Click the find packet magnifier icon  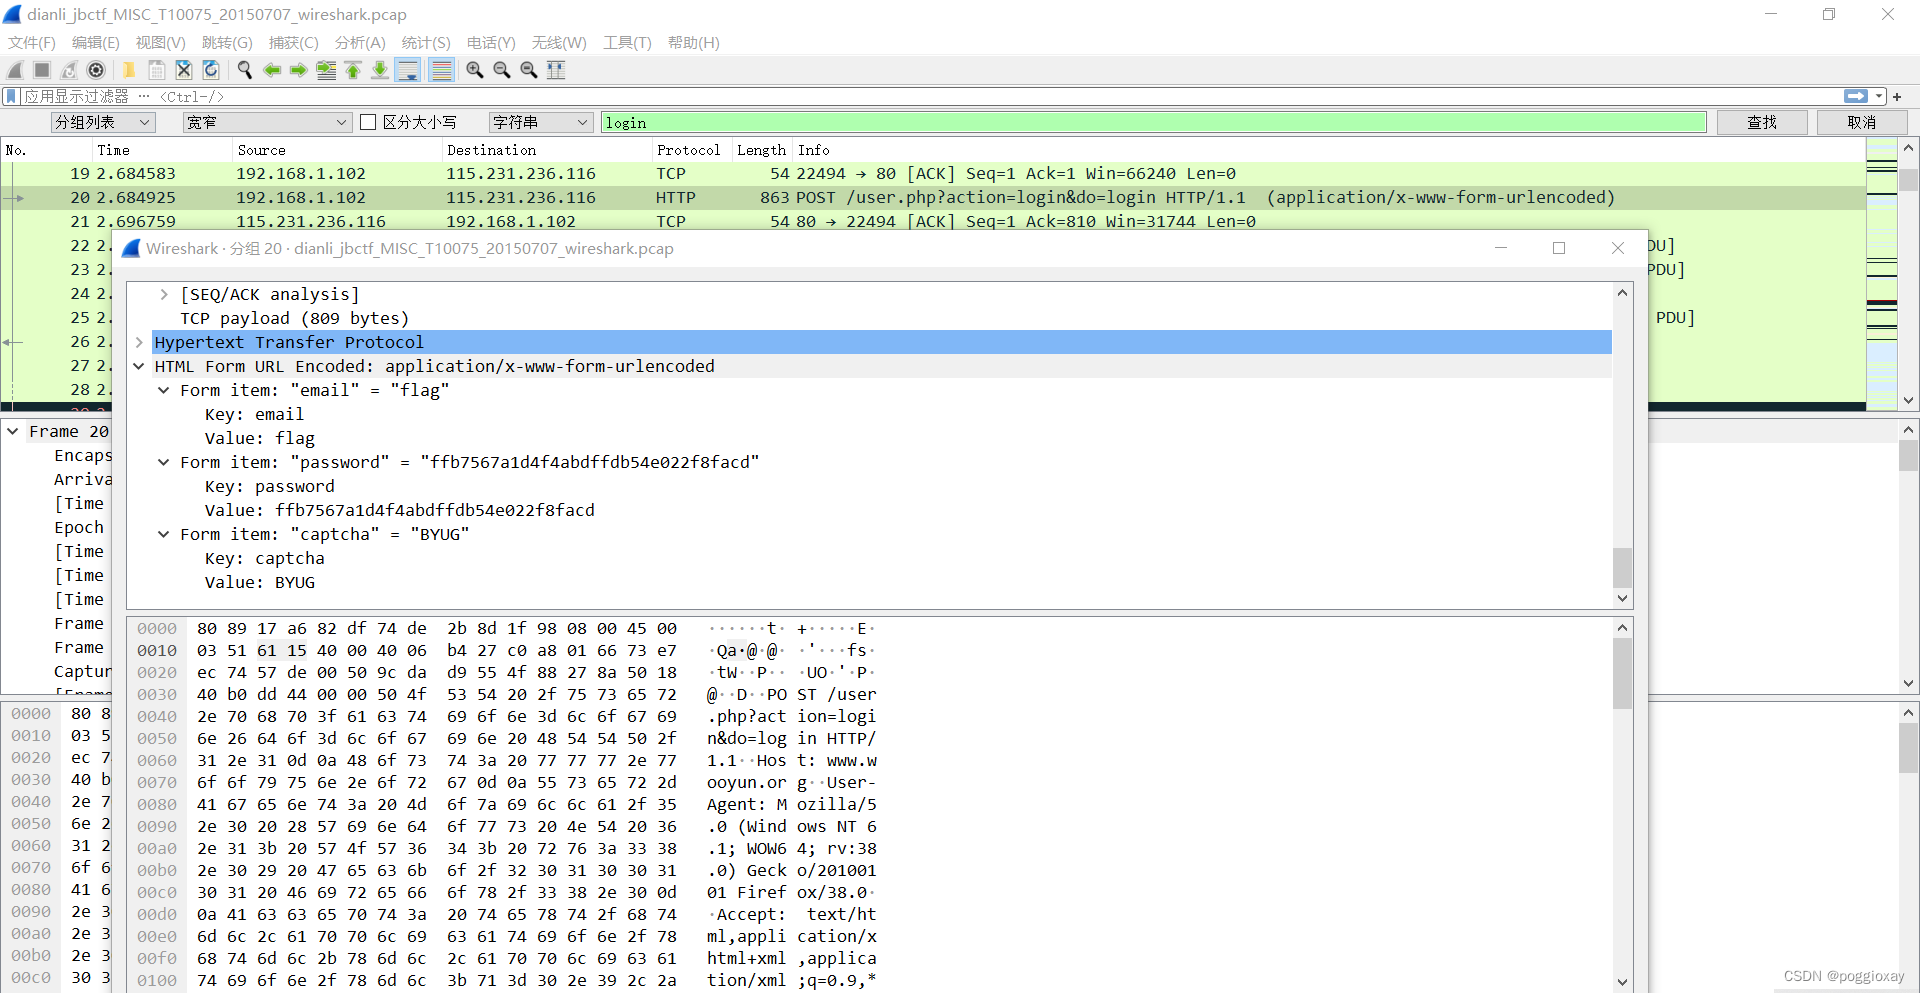(244, 70)
